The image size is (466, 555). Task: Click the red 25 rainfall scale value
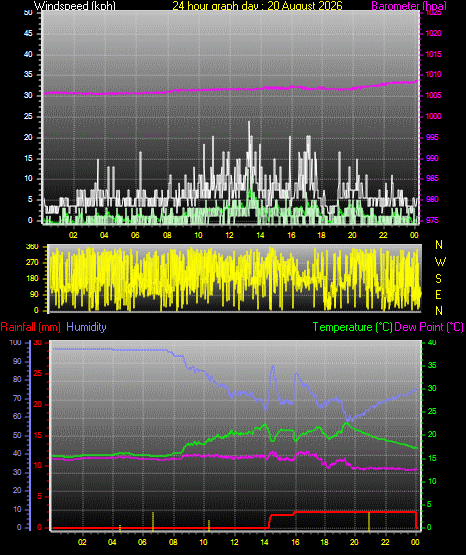[x=38, y=374]
